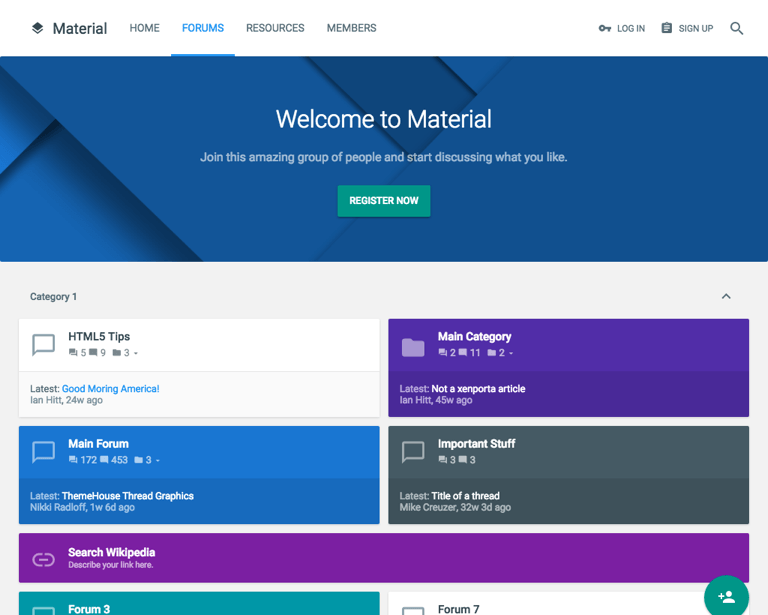Go to the Home tab

(144, 28)
